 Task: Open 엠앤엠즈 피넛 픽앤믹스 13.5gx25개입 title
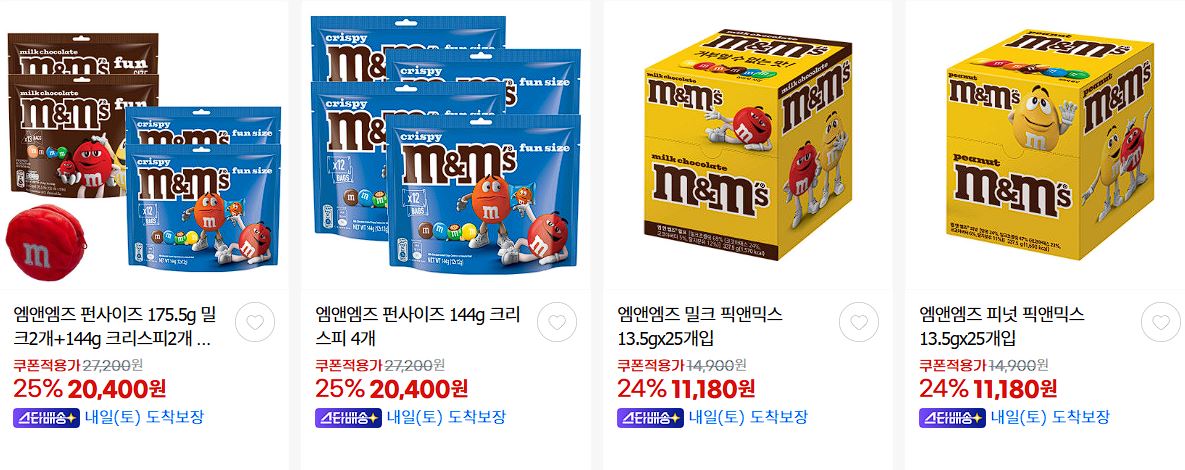pos(1001,326)
